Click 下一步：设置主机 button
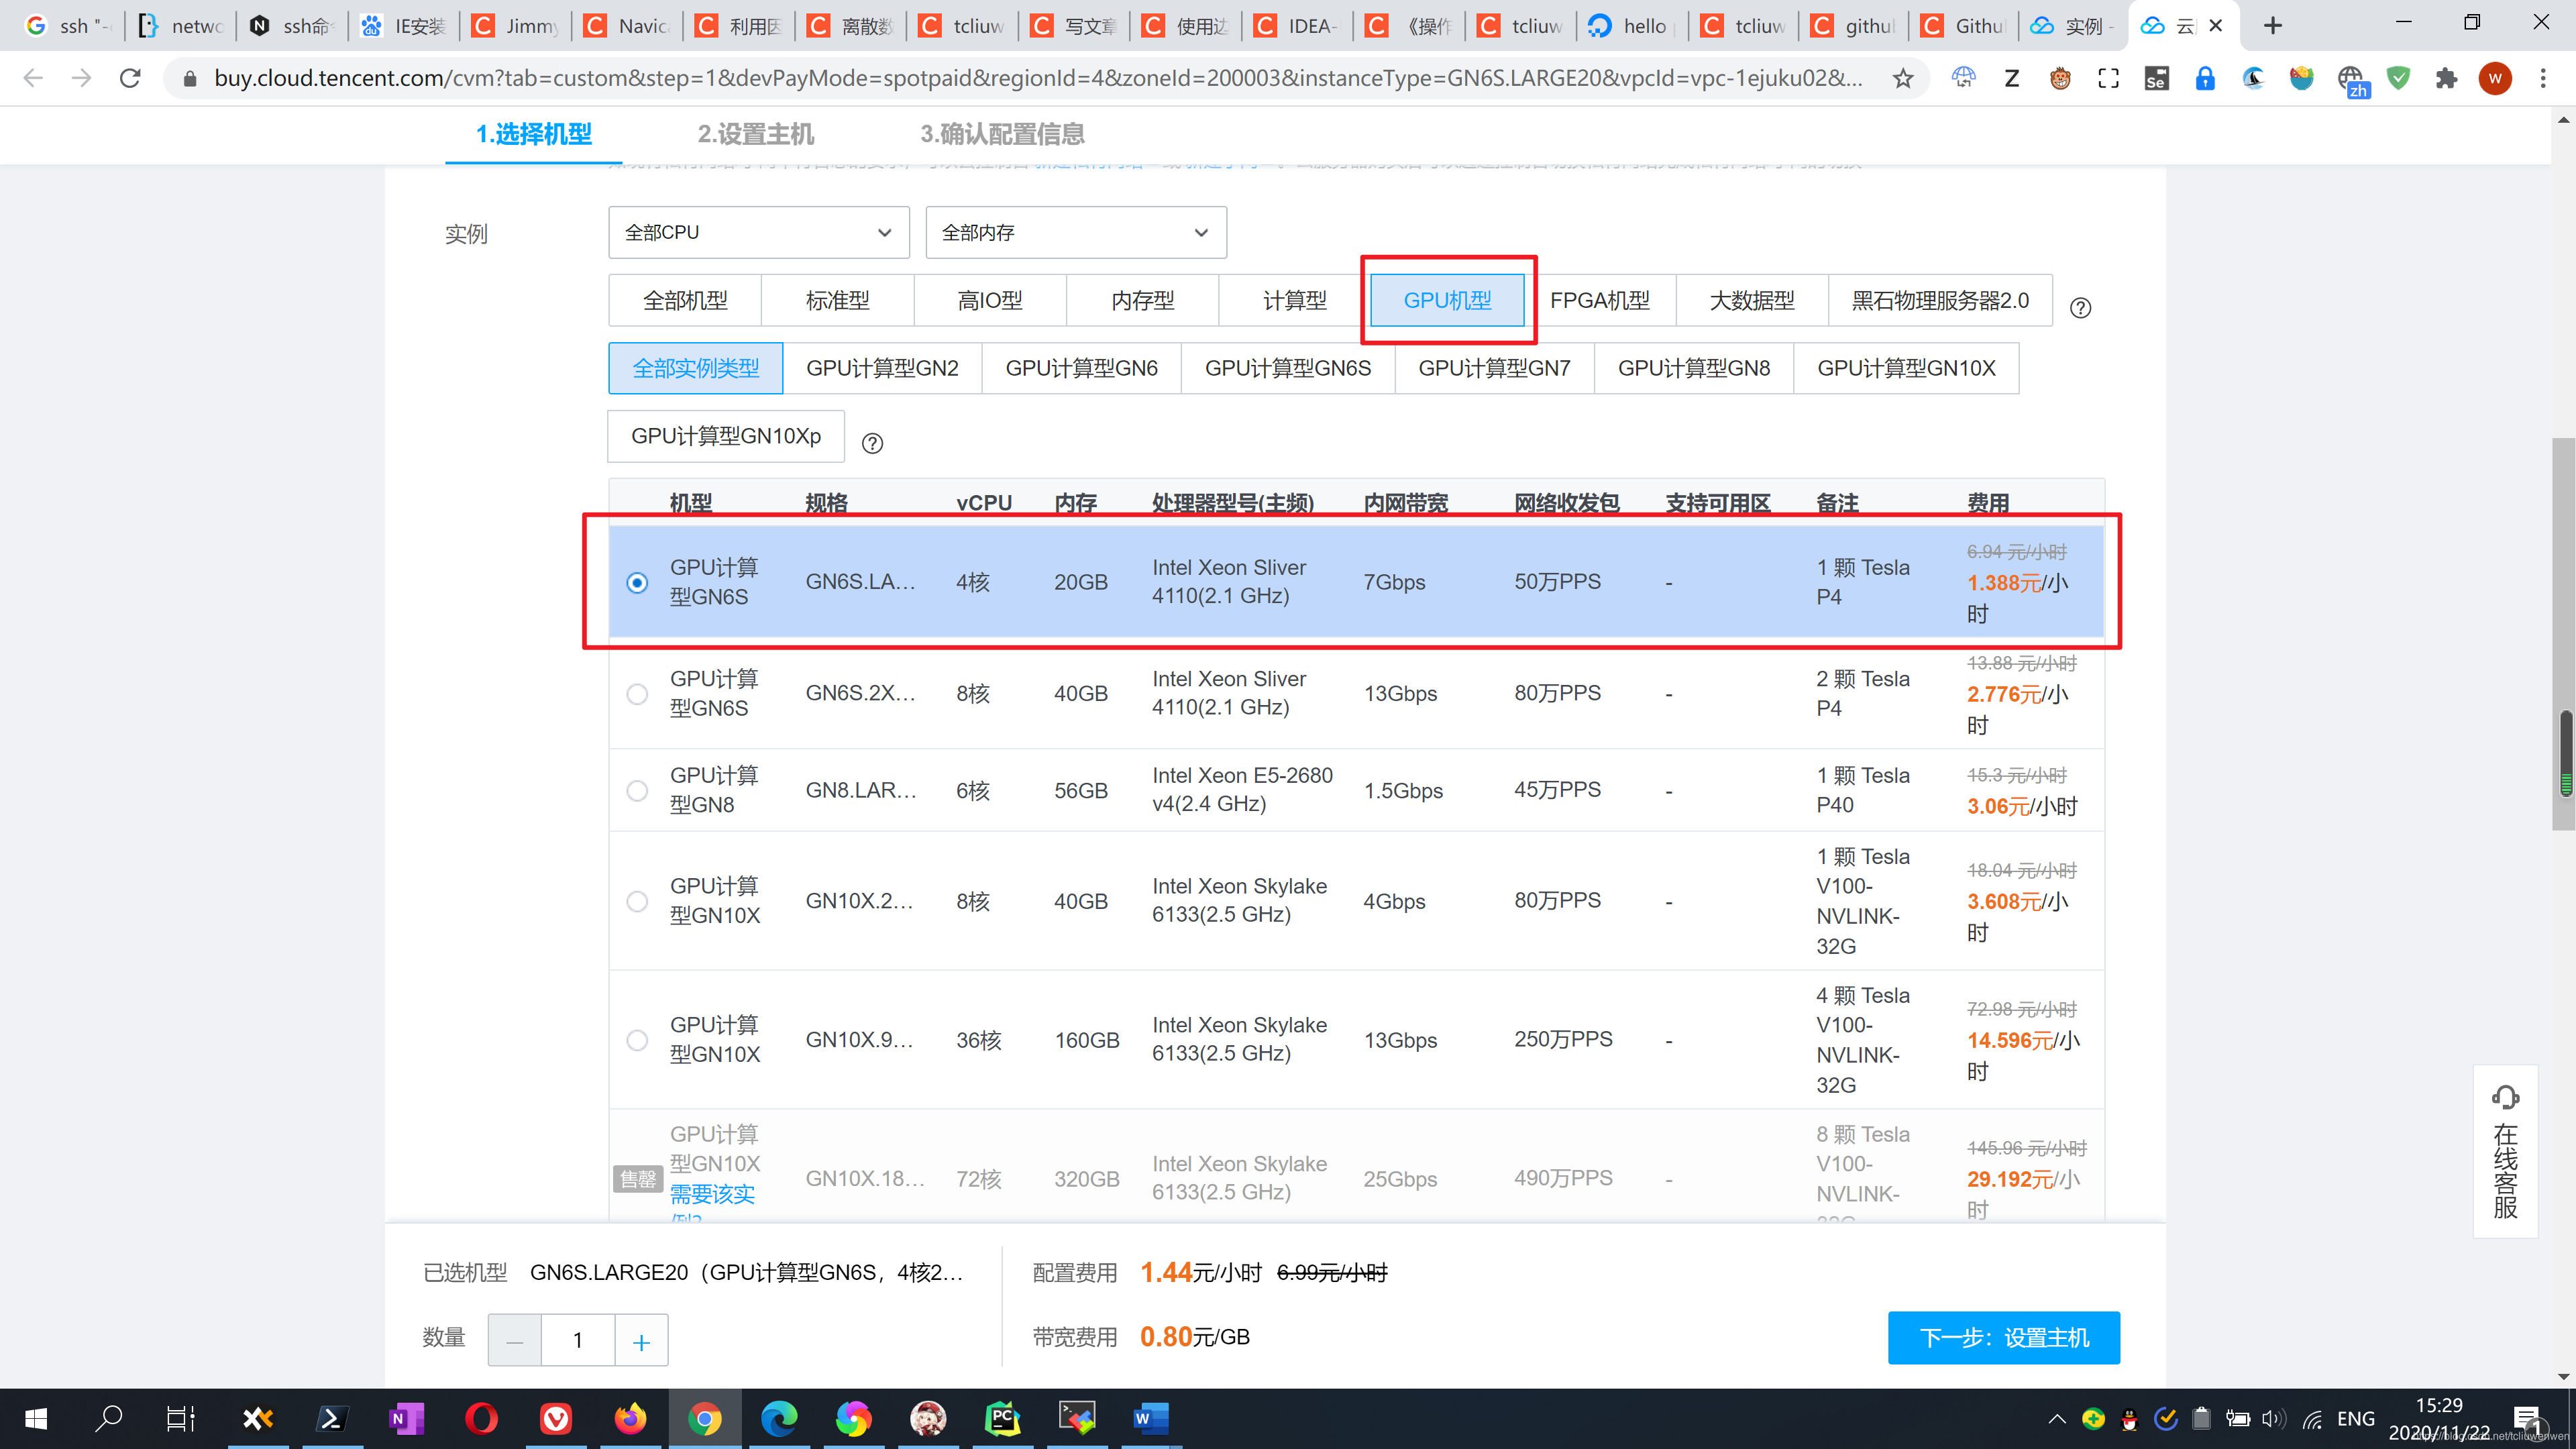Image resolution: width=2576 pixels, height=1449 pixels. tap(2003, 1337)
